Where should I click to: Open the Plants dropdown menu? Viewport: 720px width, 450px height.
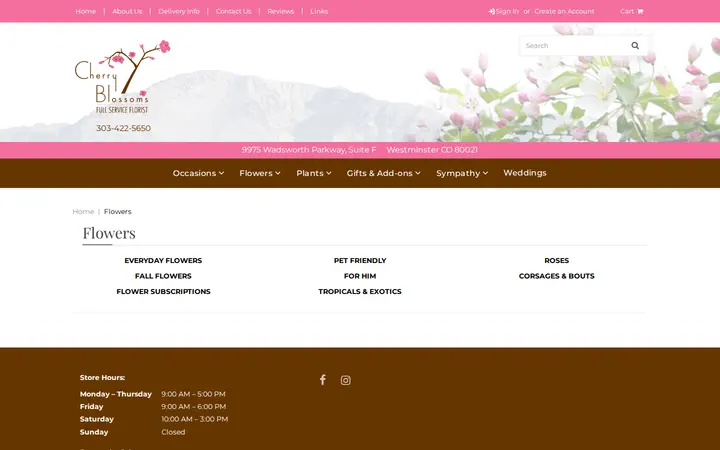point(314,173)
